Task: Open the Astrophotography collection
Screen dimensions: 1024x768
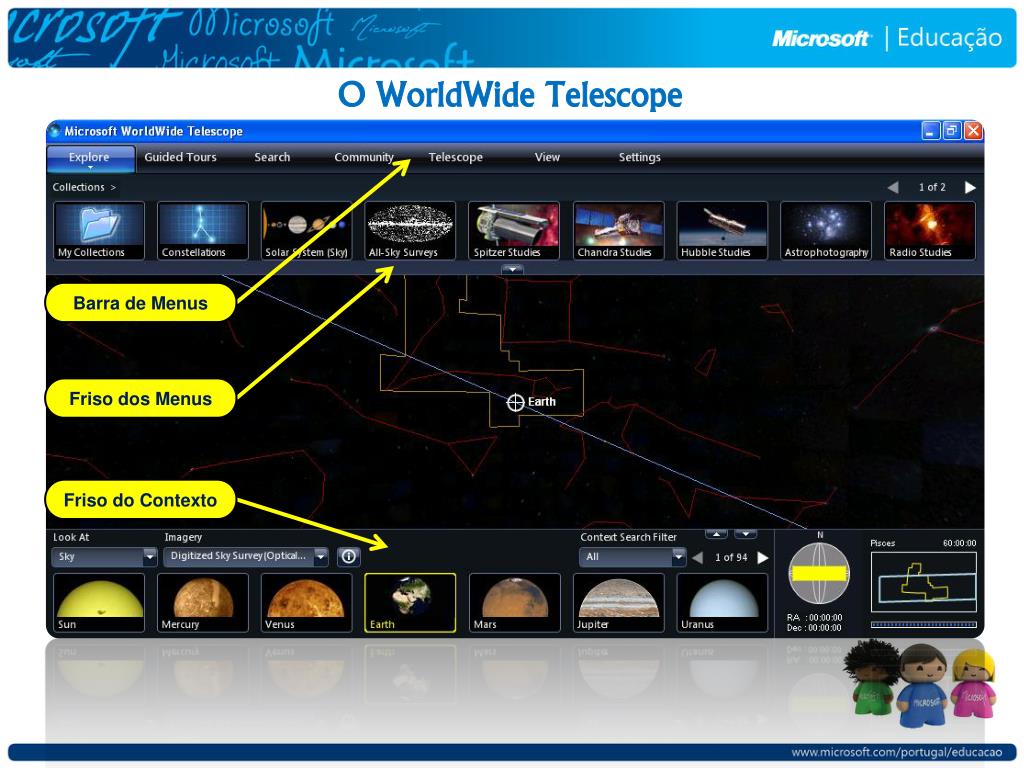Action: (x=826, y=231)
